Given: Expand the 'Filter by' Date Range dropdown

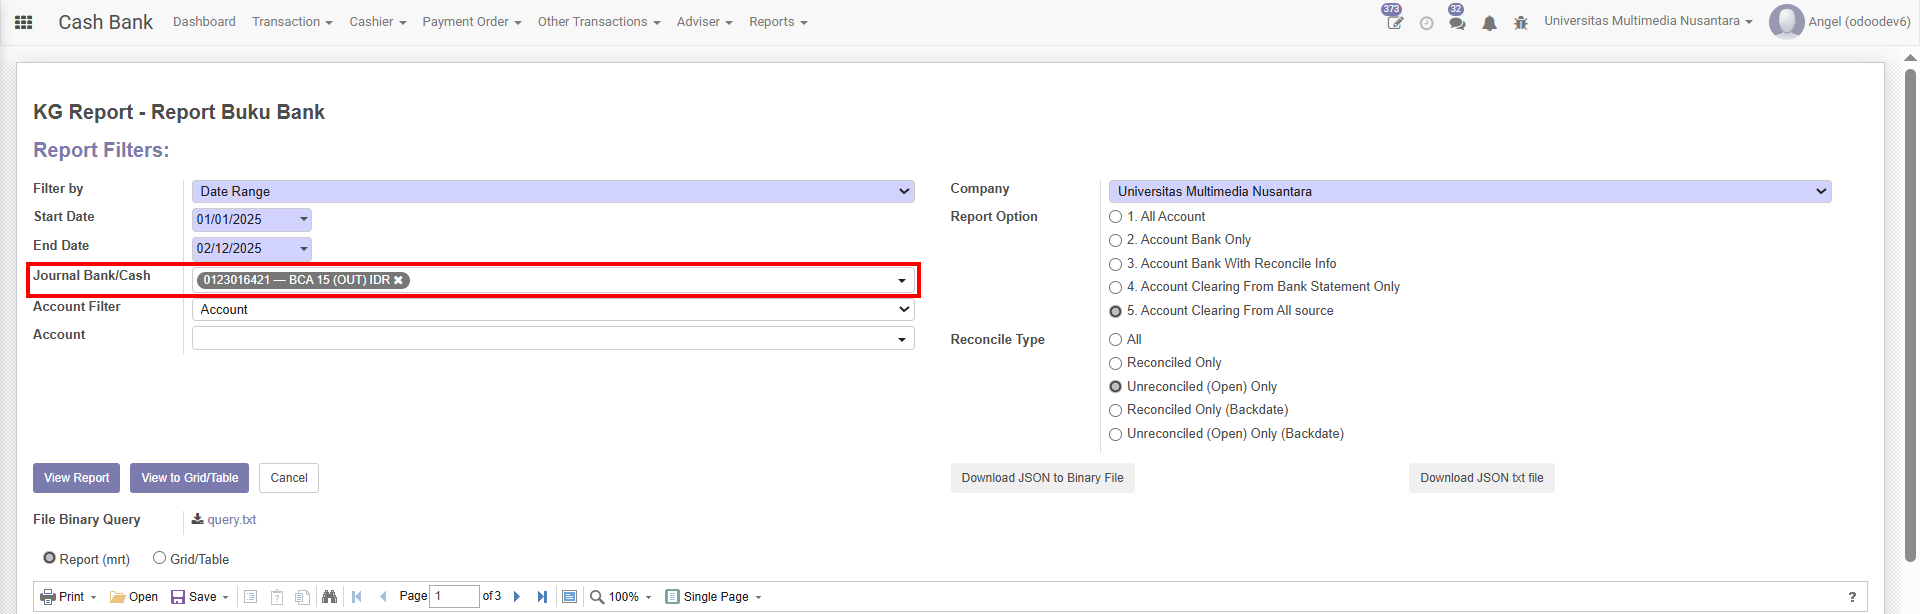Looking at the screenshot, I should click(553, 191).
